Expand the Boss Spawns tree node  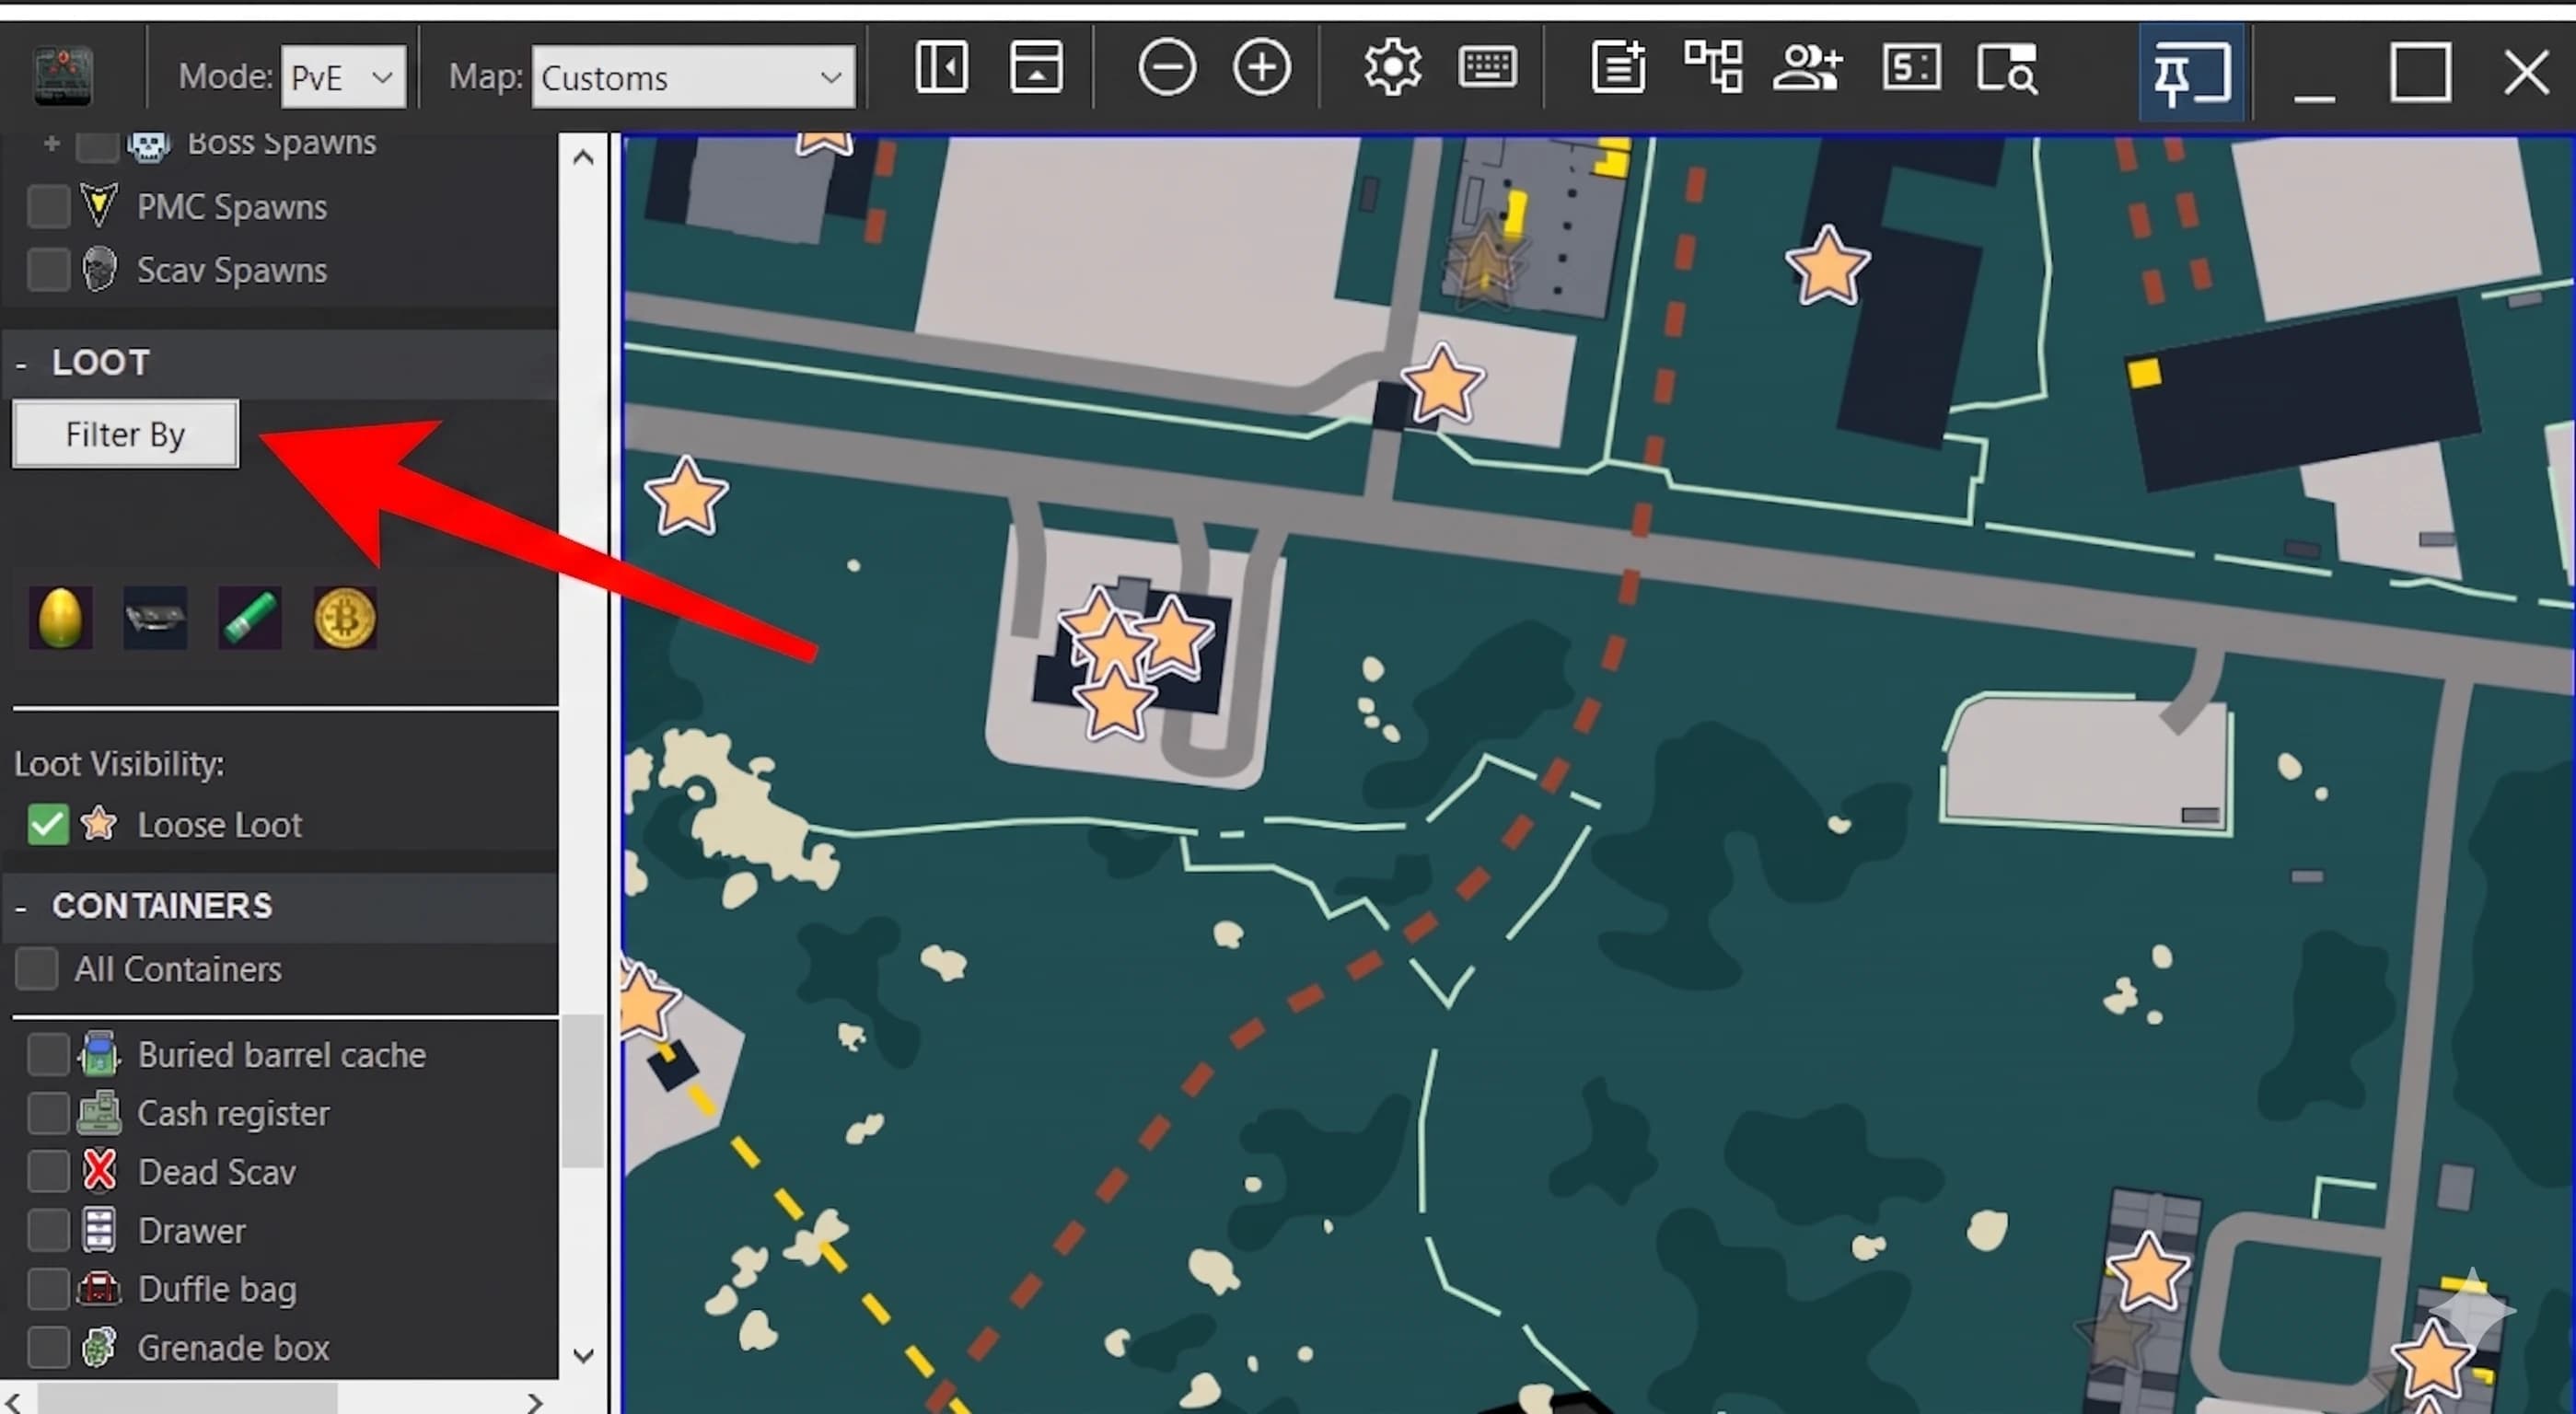[x=52, y=145]
